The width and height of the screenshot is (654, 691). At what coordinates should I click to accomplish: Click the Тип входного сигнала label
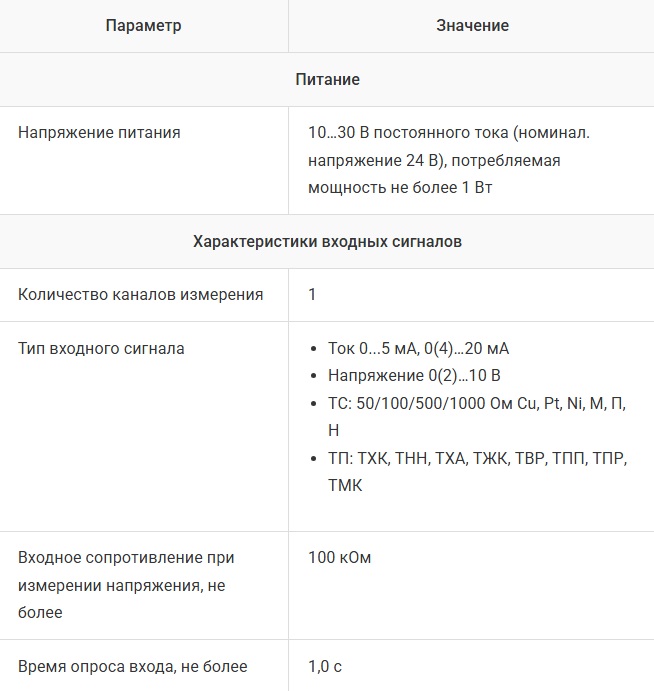point(101,349)
